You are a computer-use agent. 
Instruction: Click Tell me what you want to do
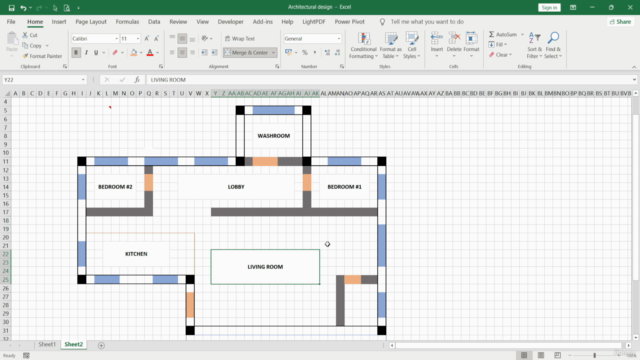pyautogui.click(x=427, y=22)
